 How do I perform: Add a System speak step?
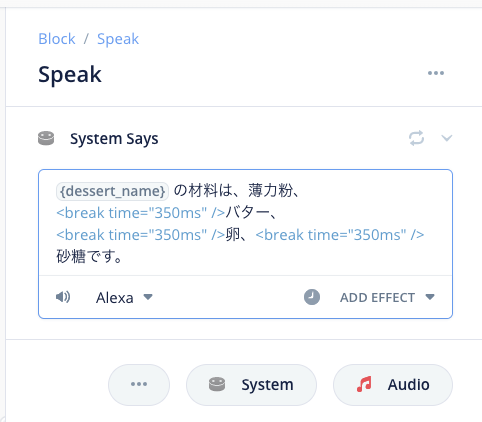[251, 384]
